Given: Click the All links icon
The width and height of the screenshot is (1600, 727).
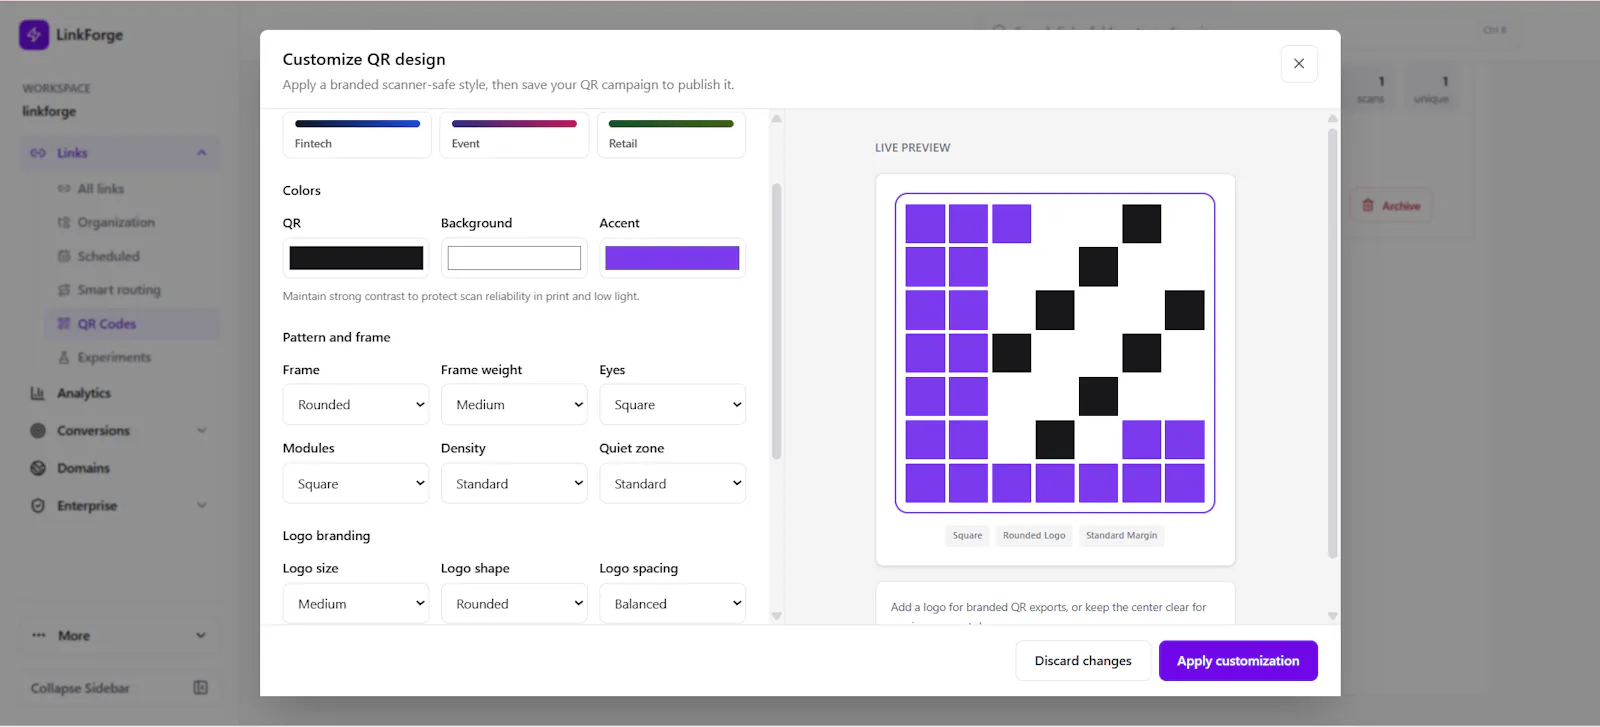Looking at the screenshot, I should (x=64, y=188).
